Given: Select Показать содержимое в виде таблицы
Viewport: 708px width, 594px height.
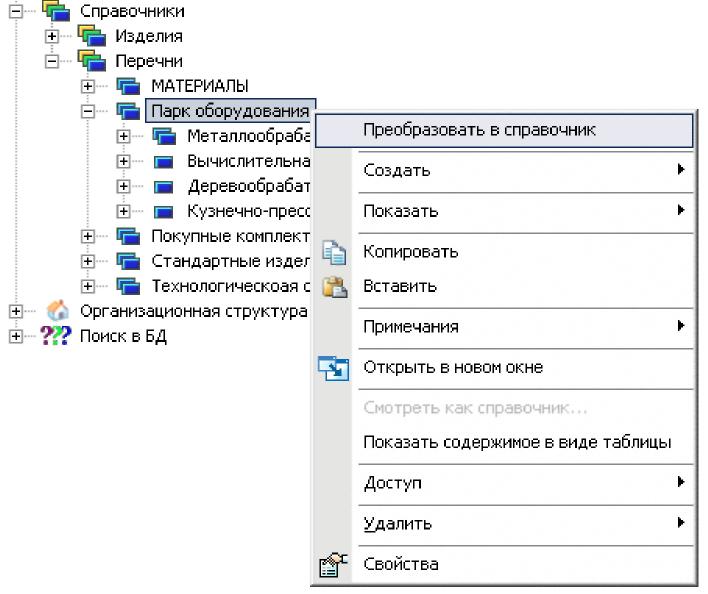Looking at the screenshot, I should pyautogui.click(x=516, y=442).
